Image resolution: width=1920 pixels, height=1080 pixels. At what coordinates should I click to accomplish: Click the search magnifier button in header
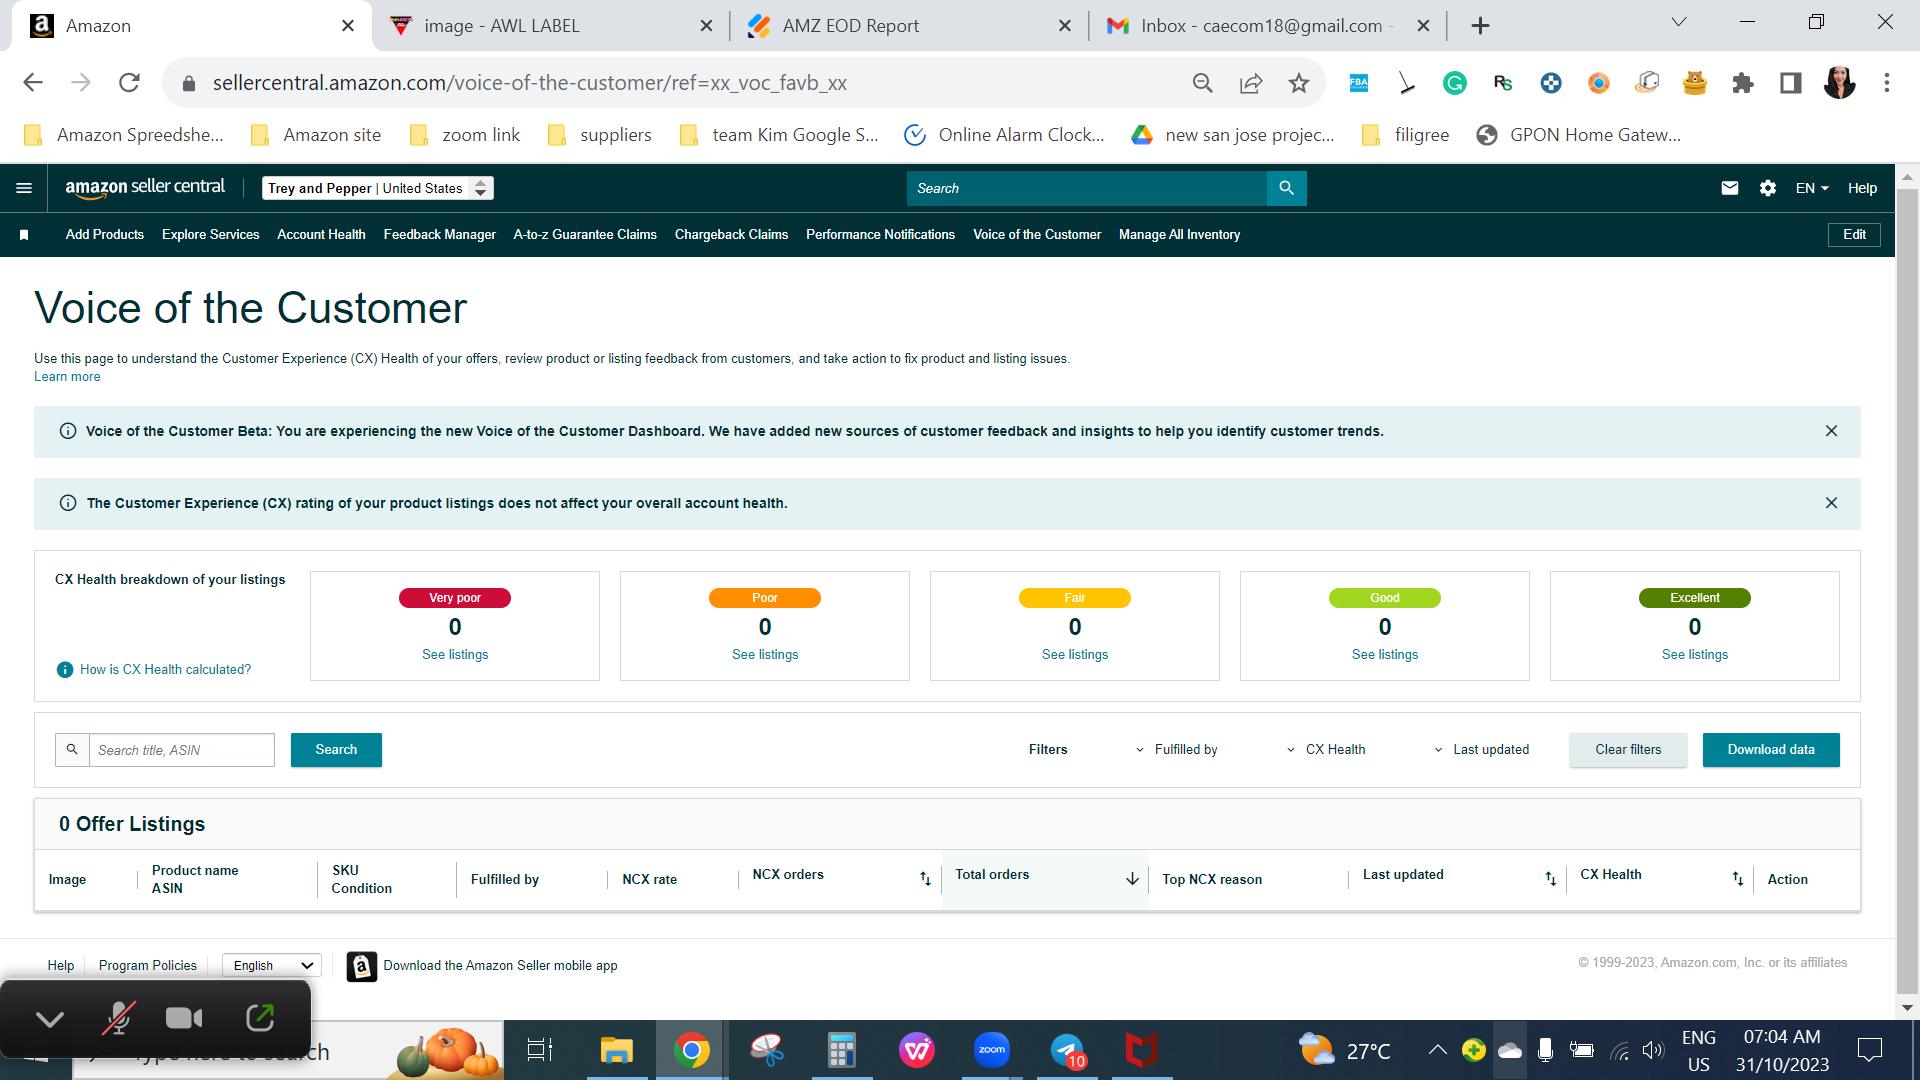pyautogui.click(x=1286, y=188)
